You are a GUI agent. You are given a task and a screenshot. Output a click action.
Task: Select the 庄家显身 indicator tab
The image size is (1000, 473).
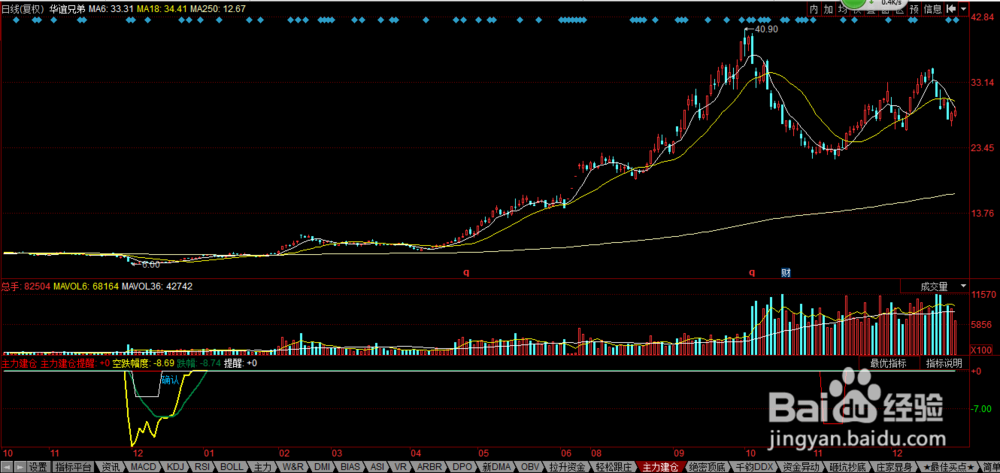pos(893,467)
